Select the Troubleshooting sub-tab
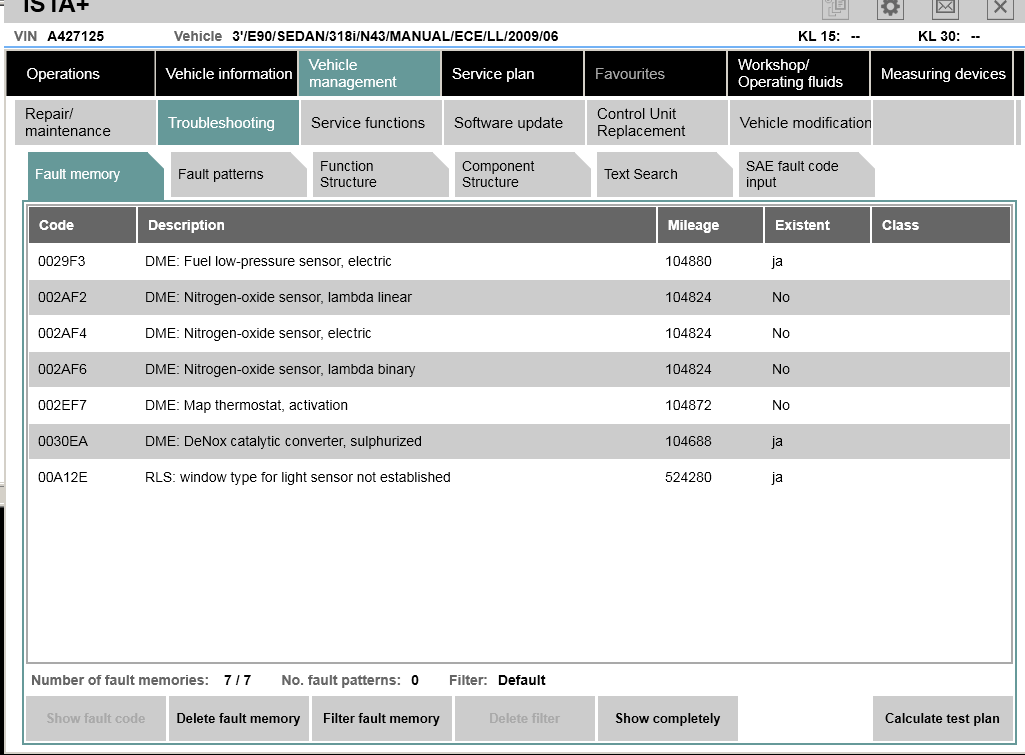The height and width of the screenshot is (755, 1025). pyautogui.click(x=228, y=122)
